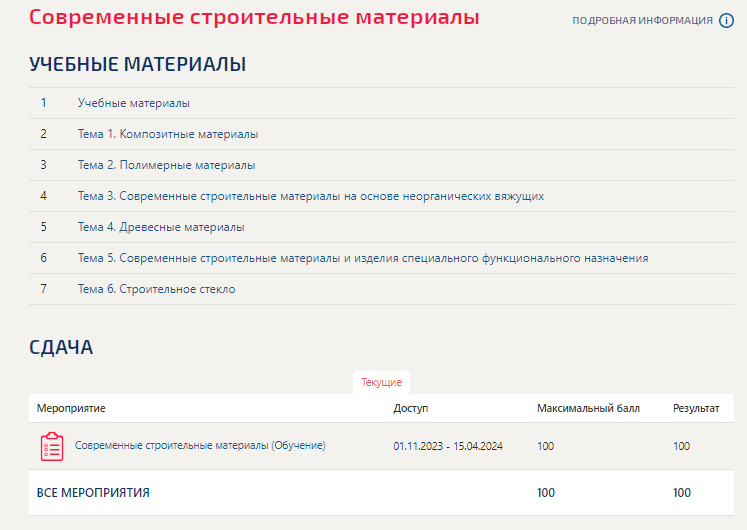Open Тема 5 on специального функционального назначения

pos(362,258)
